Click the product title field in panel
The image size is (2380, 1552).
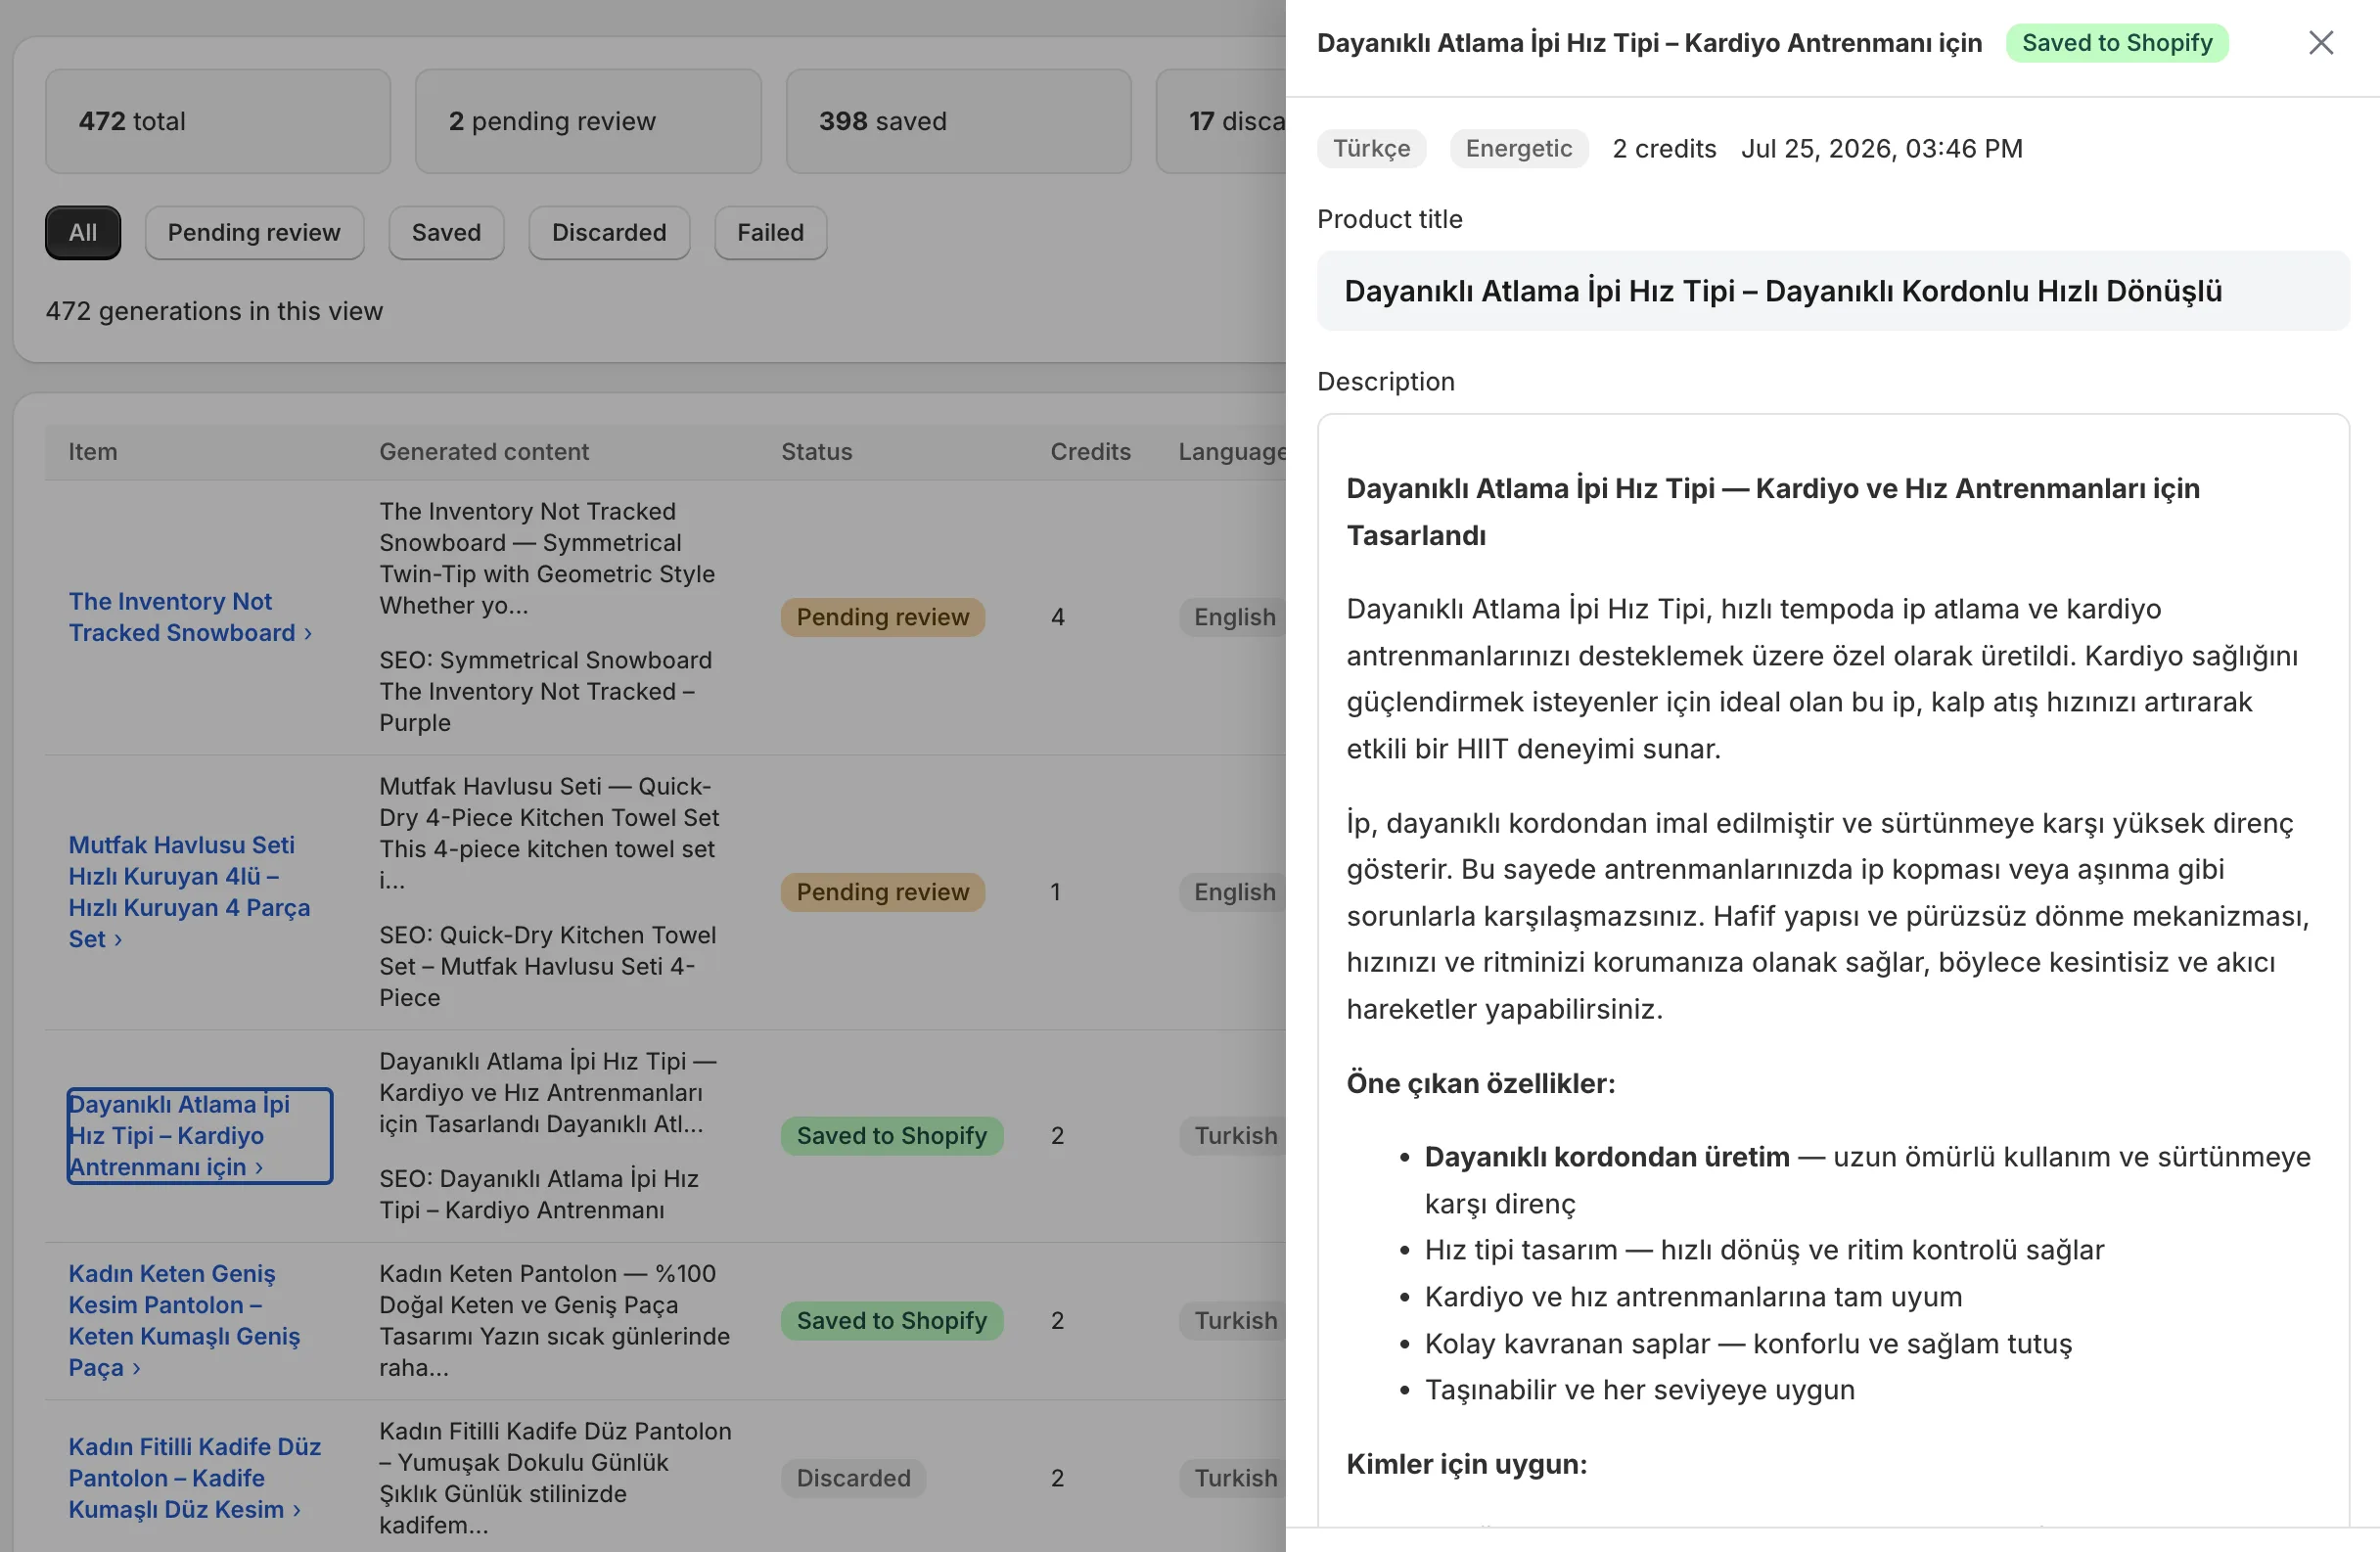click(1833, 291)
